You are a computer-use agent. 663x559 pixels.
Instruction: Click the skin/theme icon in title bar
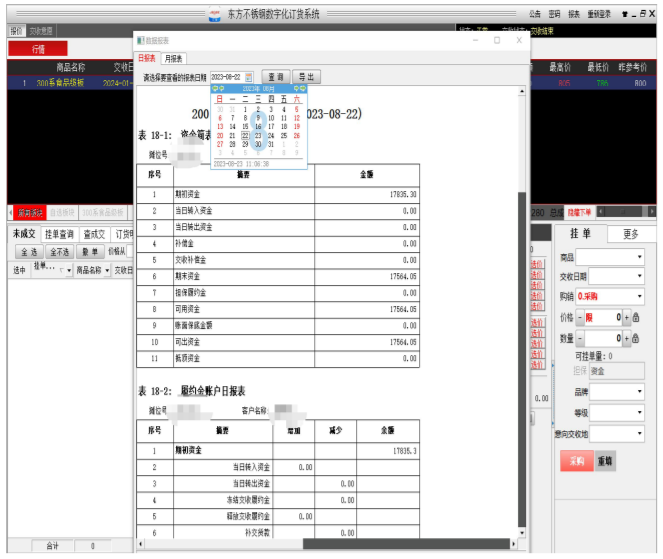click(x=625, y=15)
